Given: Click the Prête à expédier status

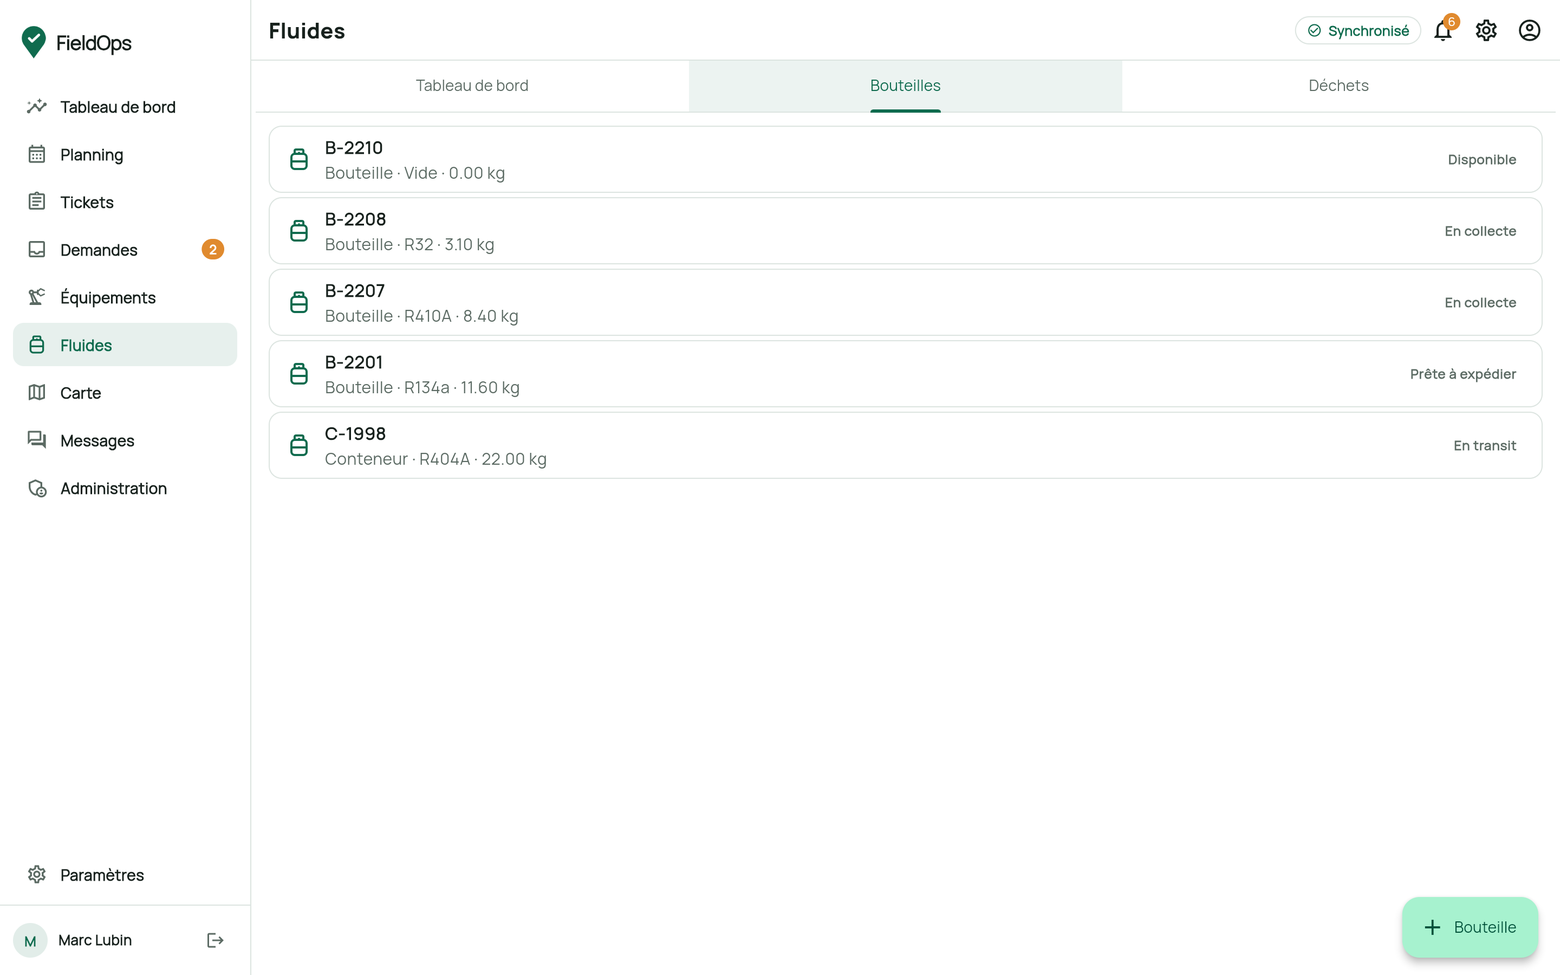Looking at the screenshot, I should coord(1463,374).
